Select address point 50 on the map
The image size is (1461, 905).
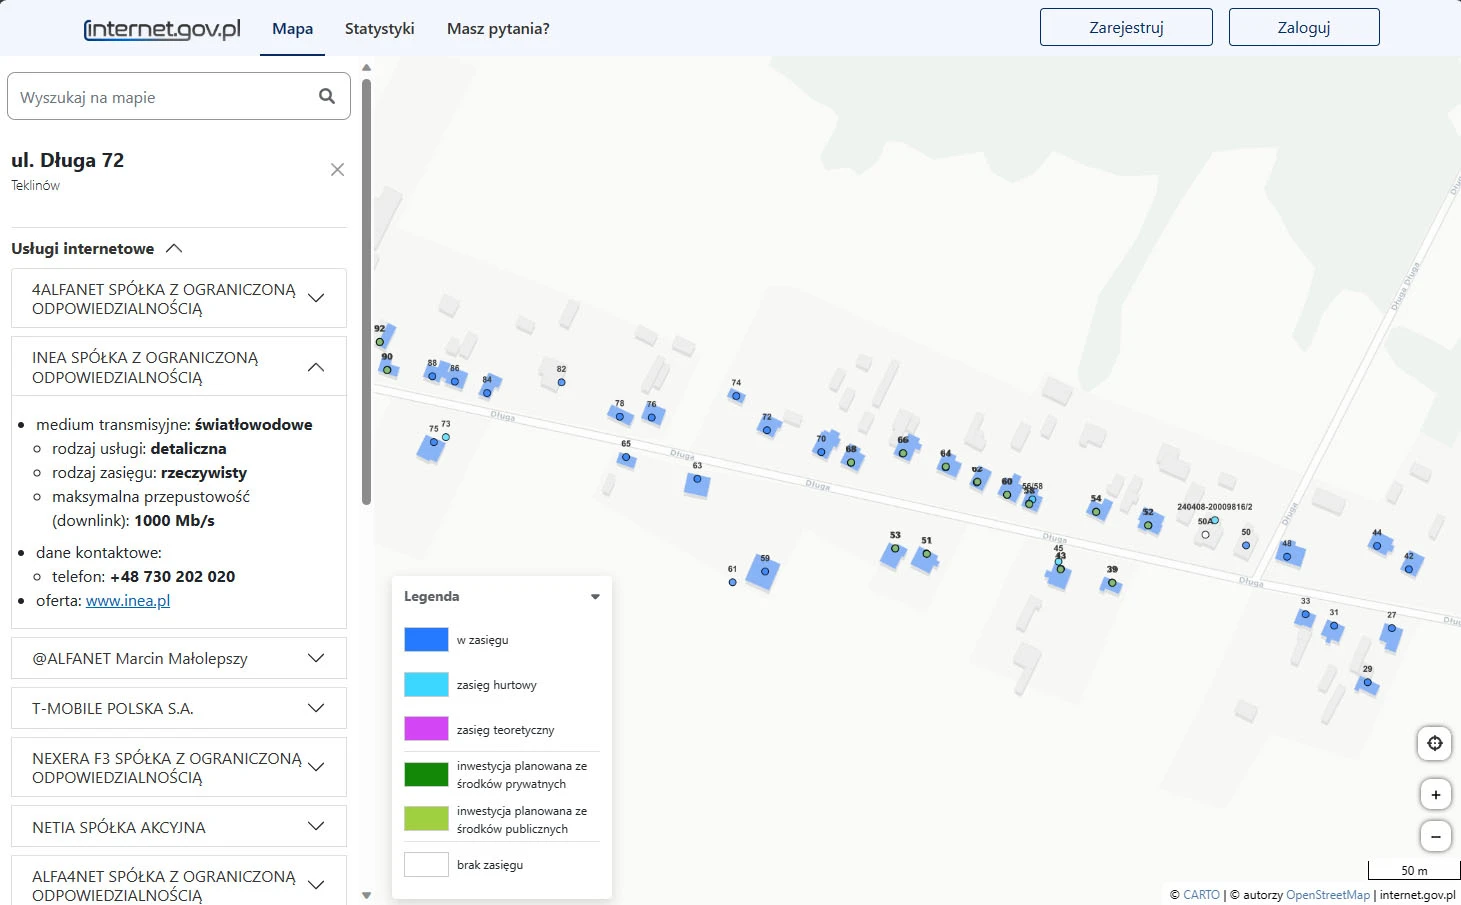tap(1246, 545)
